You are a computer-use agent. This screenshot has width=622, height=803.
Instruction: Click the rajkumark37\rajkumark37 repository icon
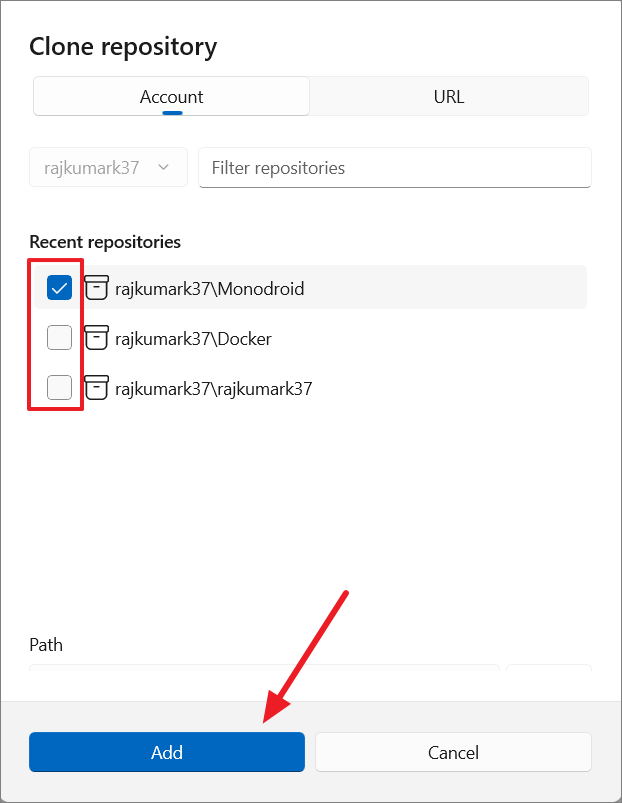click(96, 387)
